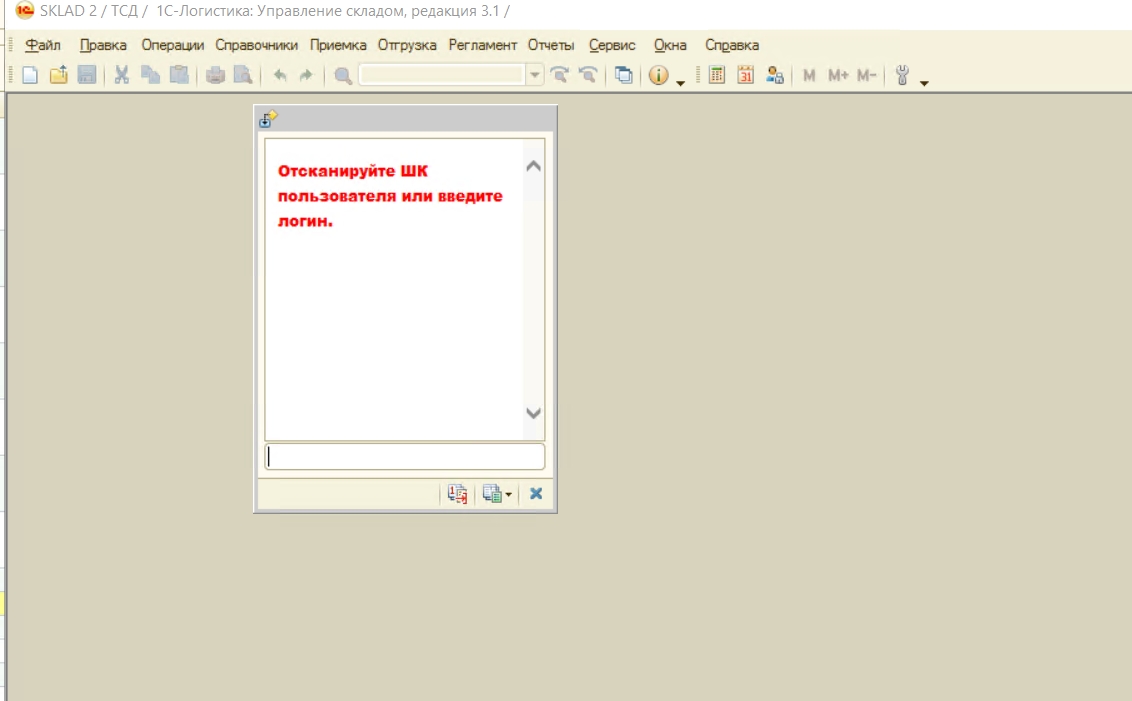
Task: Click the user-with-lock icon
Action: click(774, 75)
